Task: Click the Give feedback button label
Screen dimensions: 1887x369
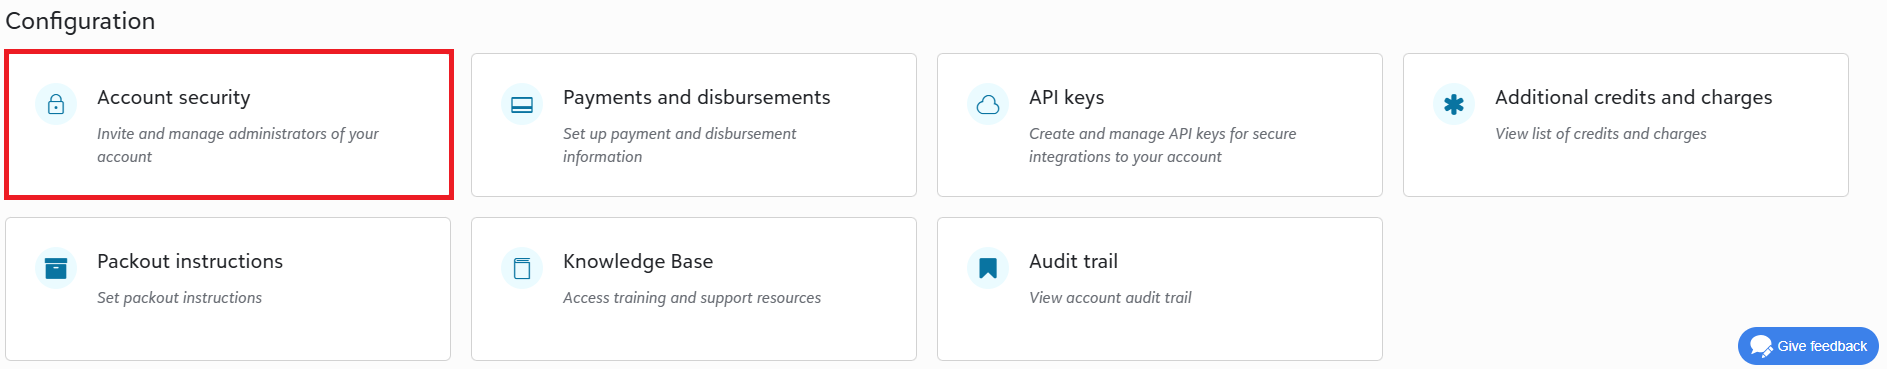Action: tap(1822, 346)
